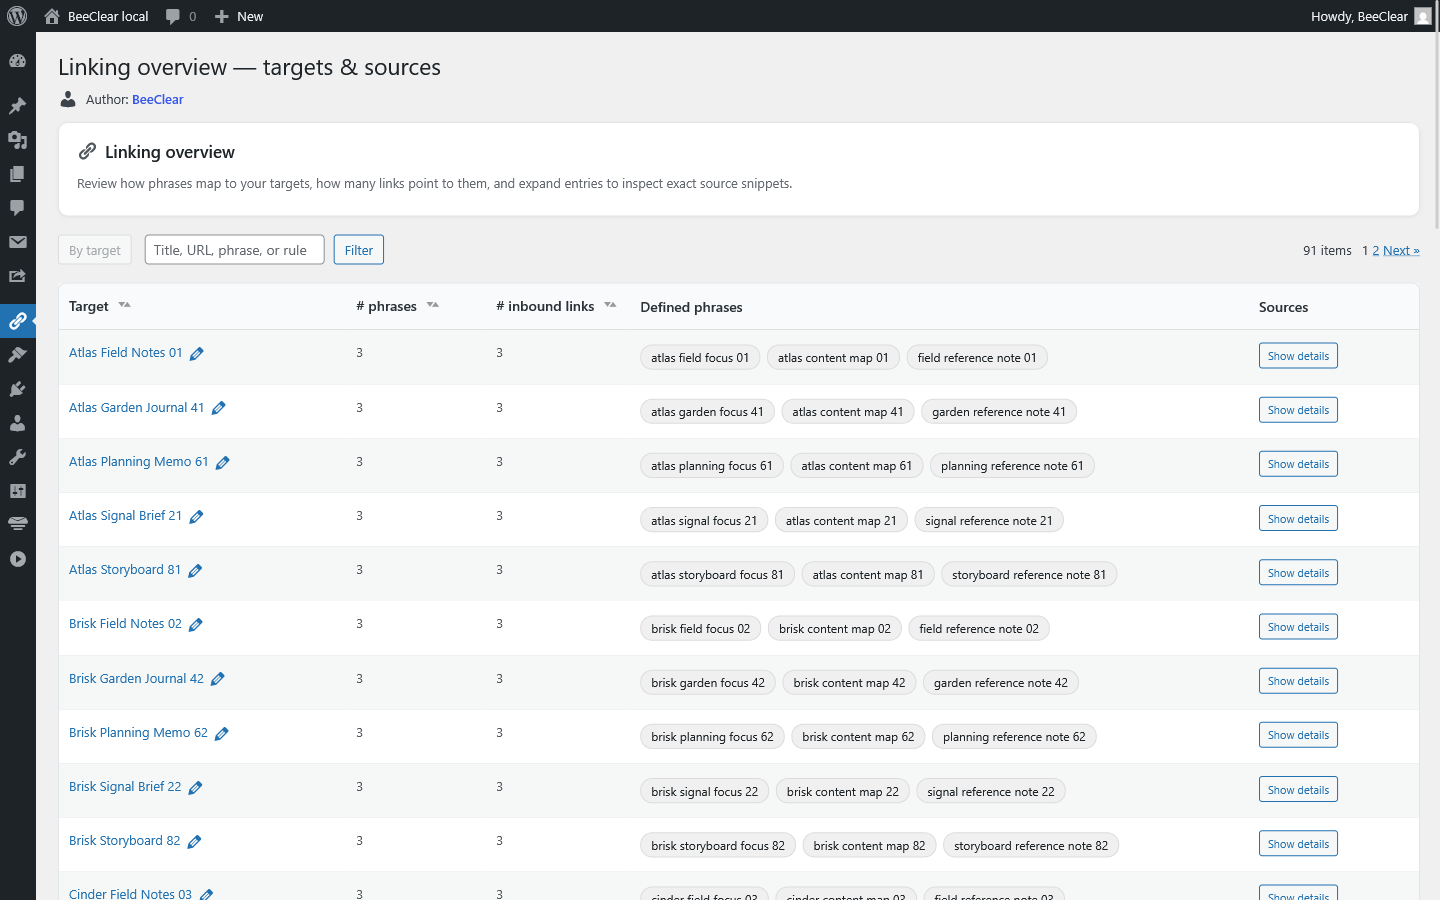
Task: Click inside the search phrase field
Action: click(233, 249)
